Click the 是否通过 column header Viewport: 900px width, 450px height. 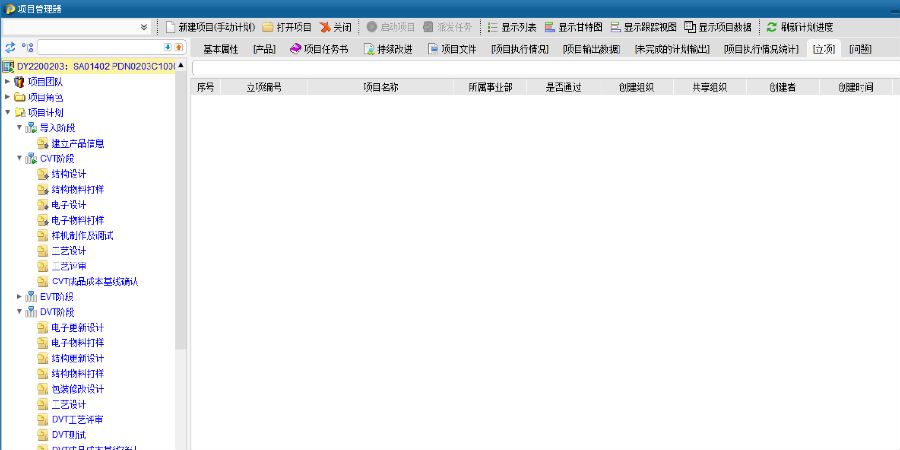coord(564,87)
